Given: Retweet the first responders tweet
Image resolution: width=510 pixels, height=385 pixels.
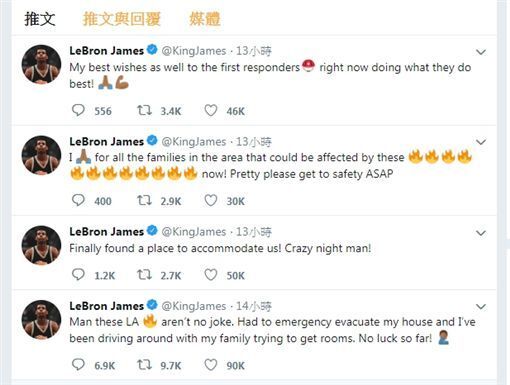Looking at the screenshot, I should click(x=144, y=110).
